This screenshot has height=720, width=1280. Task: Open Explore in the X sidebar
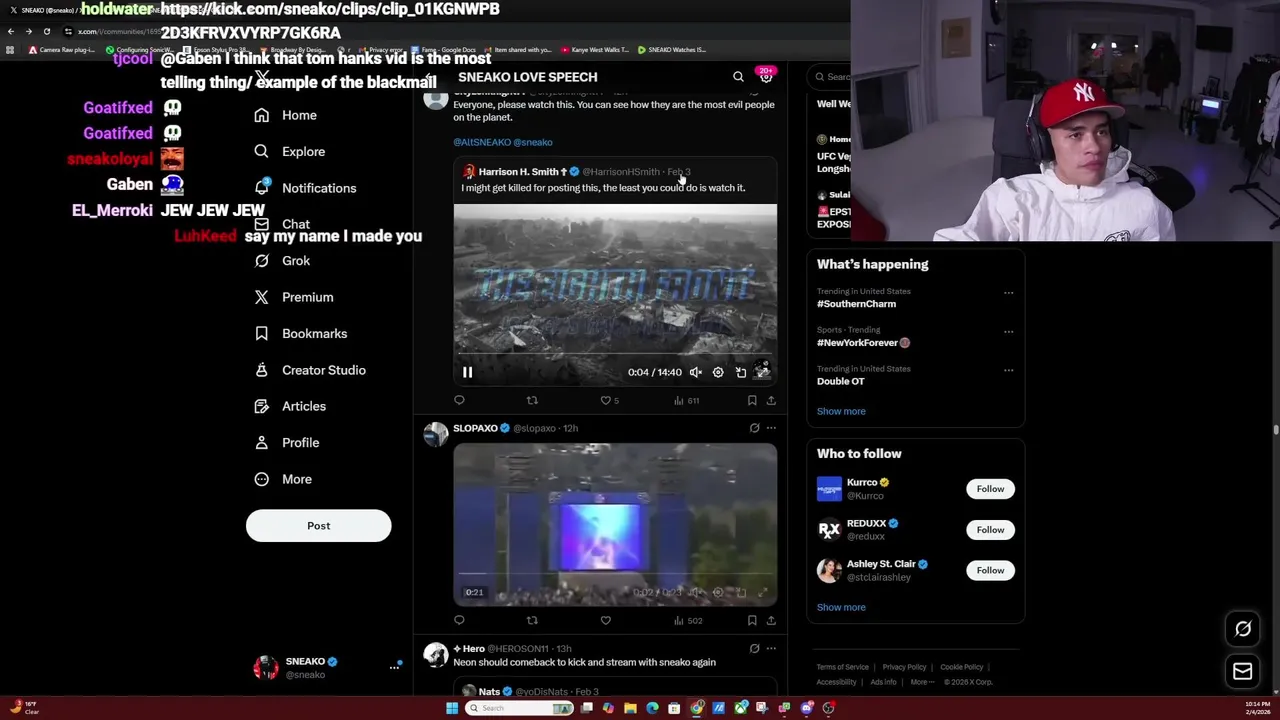pos(290,152)
